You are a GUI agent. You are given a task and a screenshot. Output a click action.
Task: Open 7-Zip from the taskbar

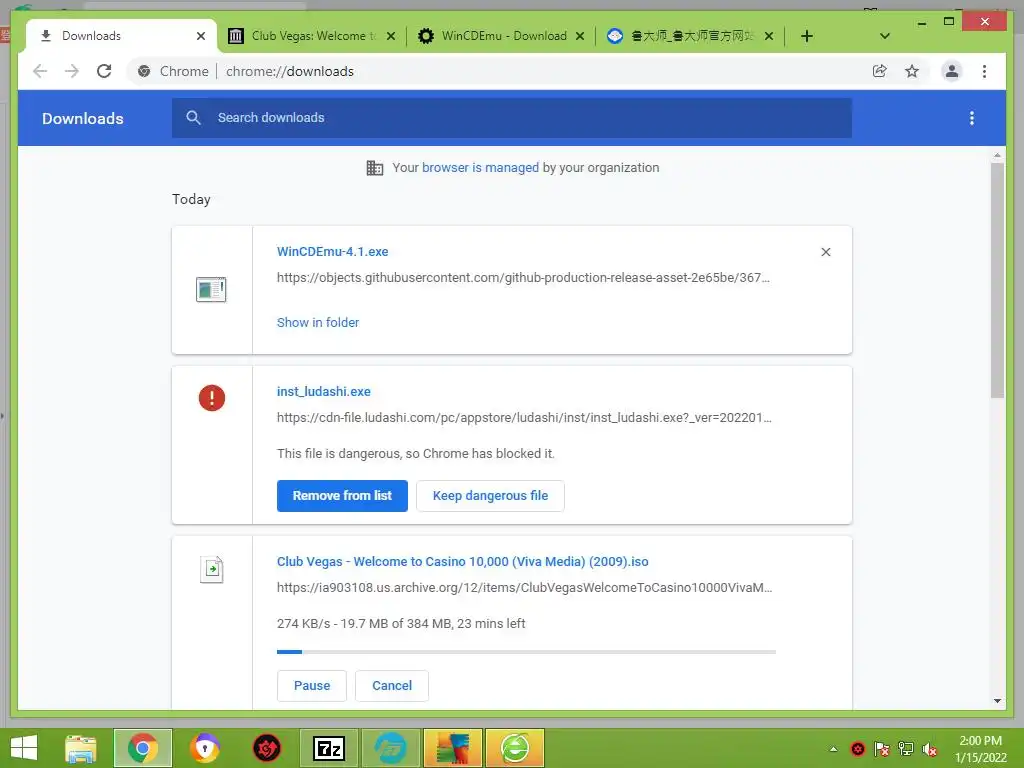click(328, 748)
